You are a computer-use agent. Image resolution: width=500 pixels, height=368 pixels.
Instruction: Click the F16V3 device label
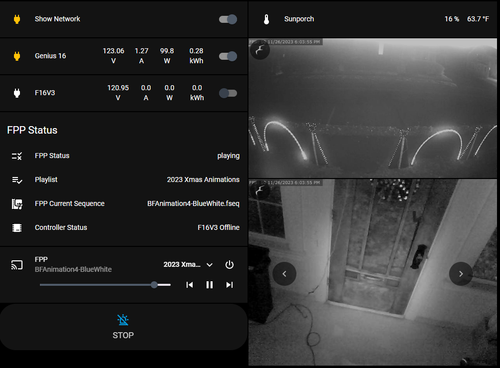point(45,93)
